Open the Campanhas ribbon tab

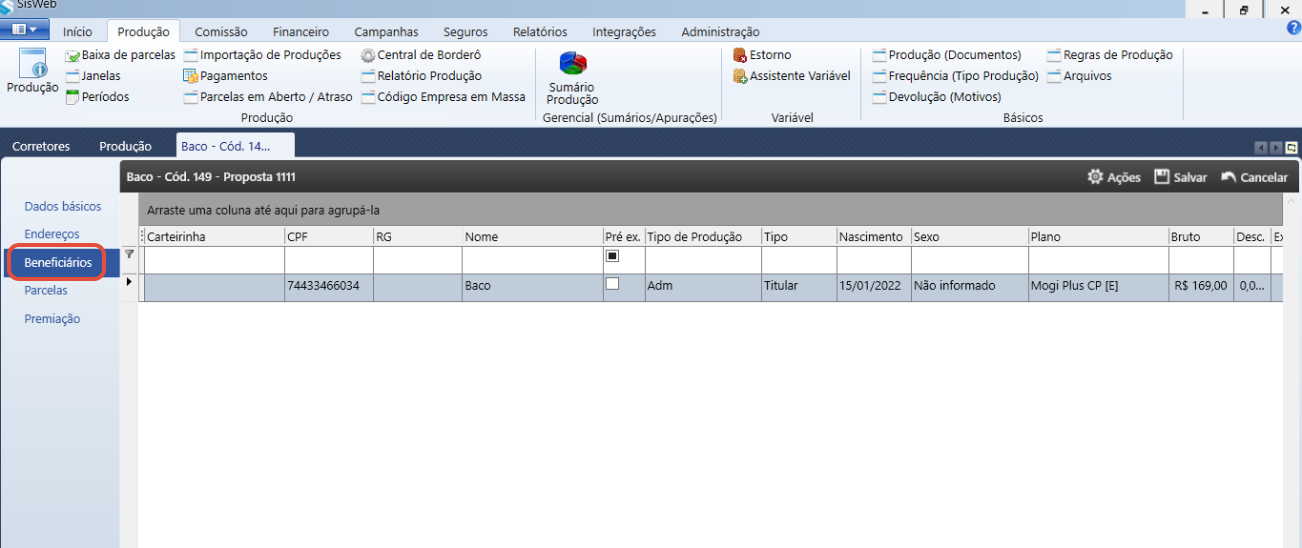tap(386, 32)
